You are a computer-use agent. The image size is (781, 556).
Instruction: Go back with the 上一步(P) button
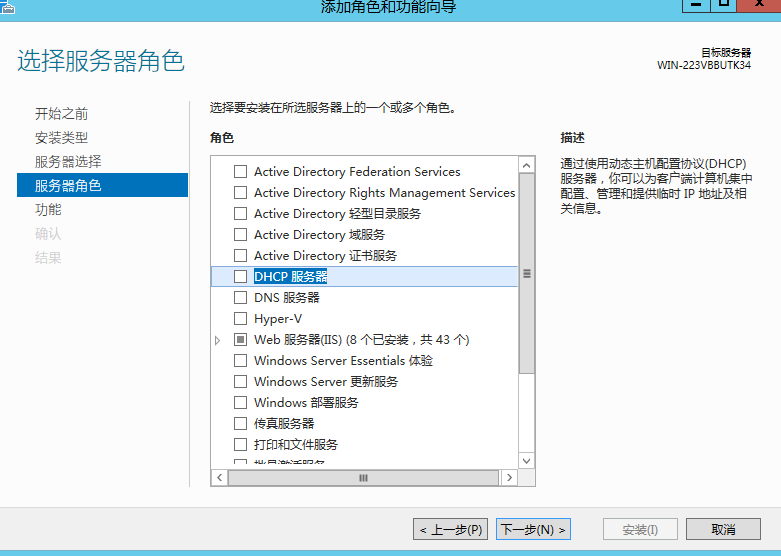[x=451, y=529]
